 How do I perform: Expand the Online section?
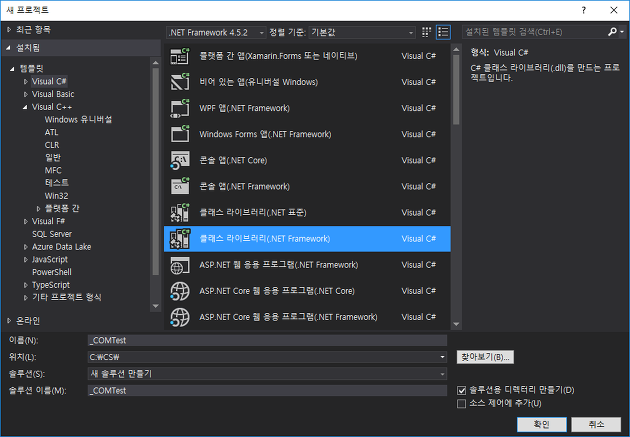9,321
